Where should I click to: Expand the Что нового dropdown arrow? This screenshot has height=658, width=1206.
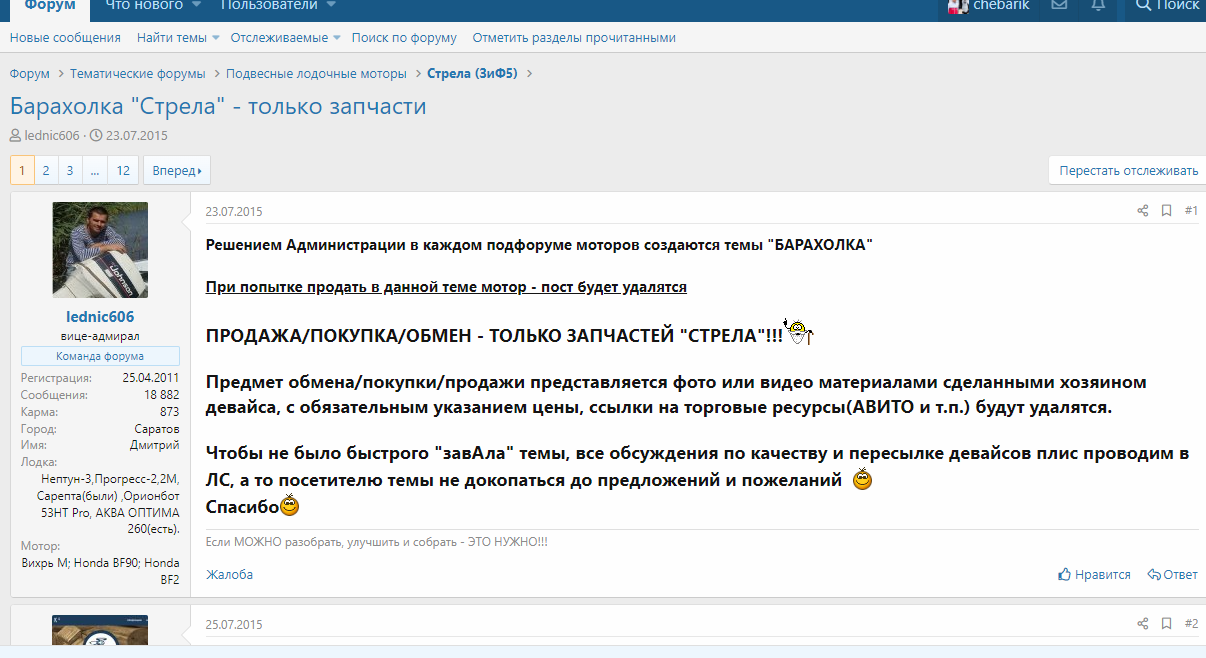196,6
